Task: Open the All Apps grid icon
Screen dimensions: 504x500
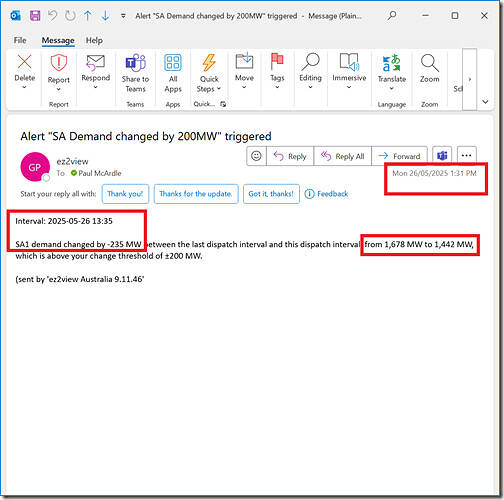Action: 173,63
